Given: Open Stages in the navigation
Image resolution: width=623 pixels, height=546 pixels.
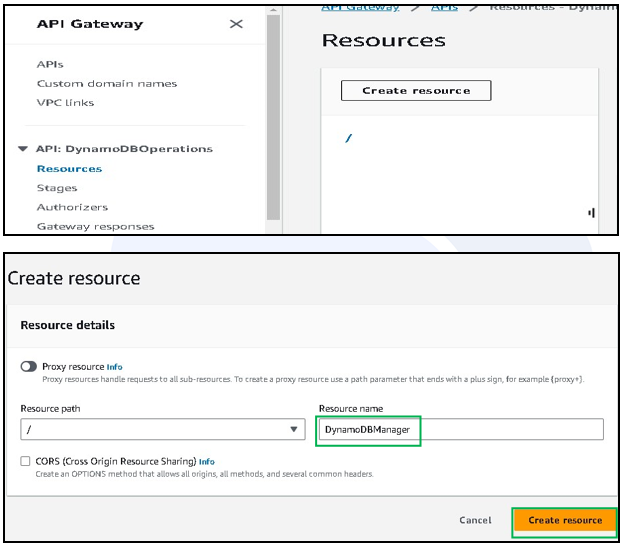Looking at the screenshot, I should pyautogui.click(x=57, y=188).
